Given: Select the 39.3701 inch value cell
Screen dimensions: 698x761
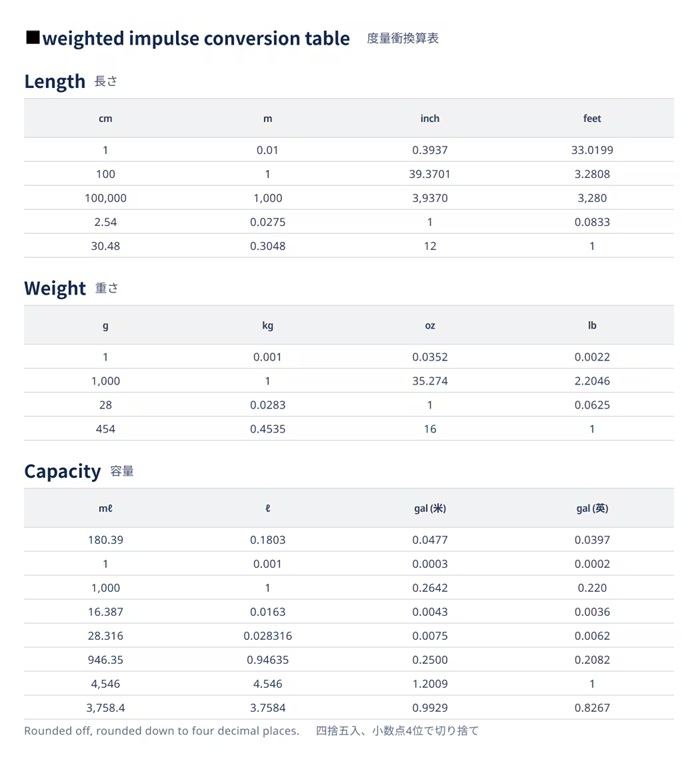Looking at the screenshot, I should point(430,174).
